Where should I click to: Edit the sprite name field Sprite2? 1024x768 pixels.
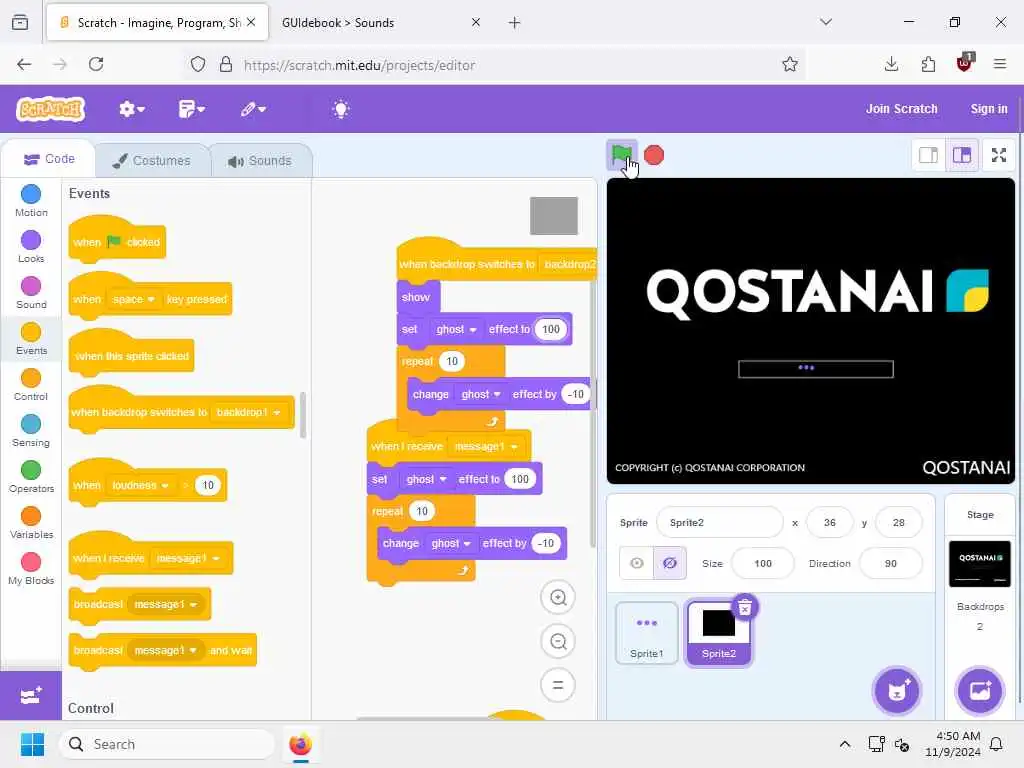[719, 522]
